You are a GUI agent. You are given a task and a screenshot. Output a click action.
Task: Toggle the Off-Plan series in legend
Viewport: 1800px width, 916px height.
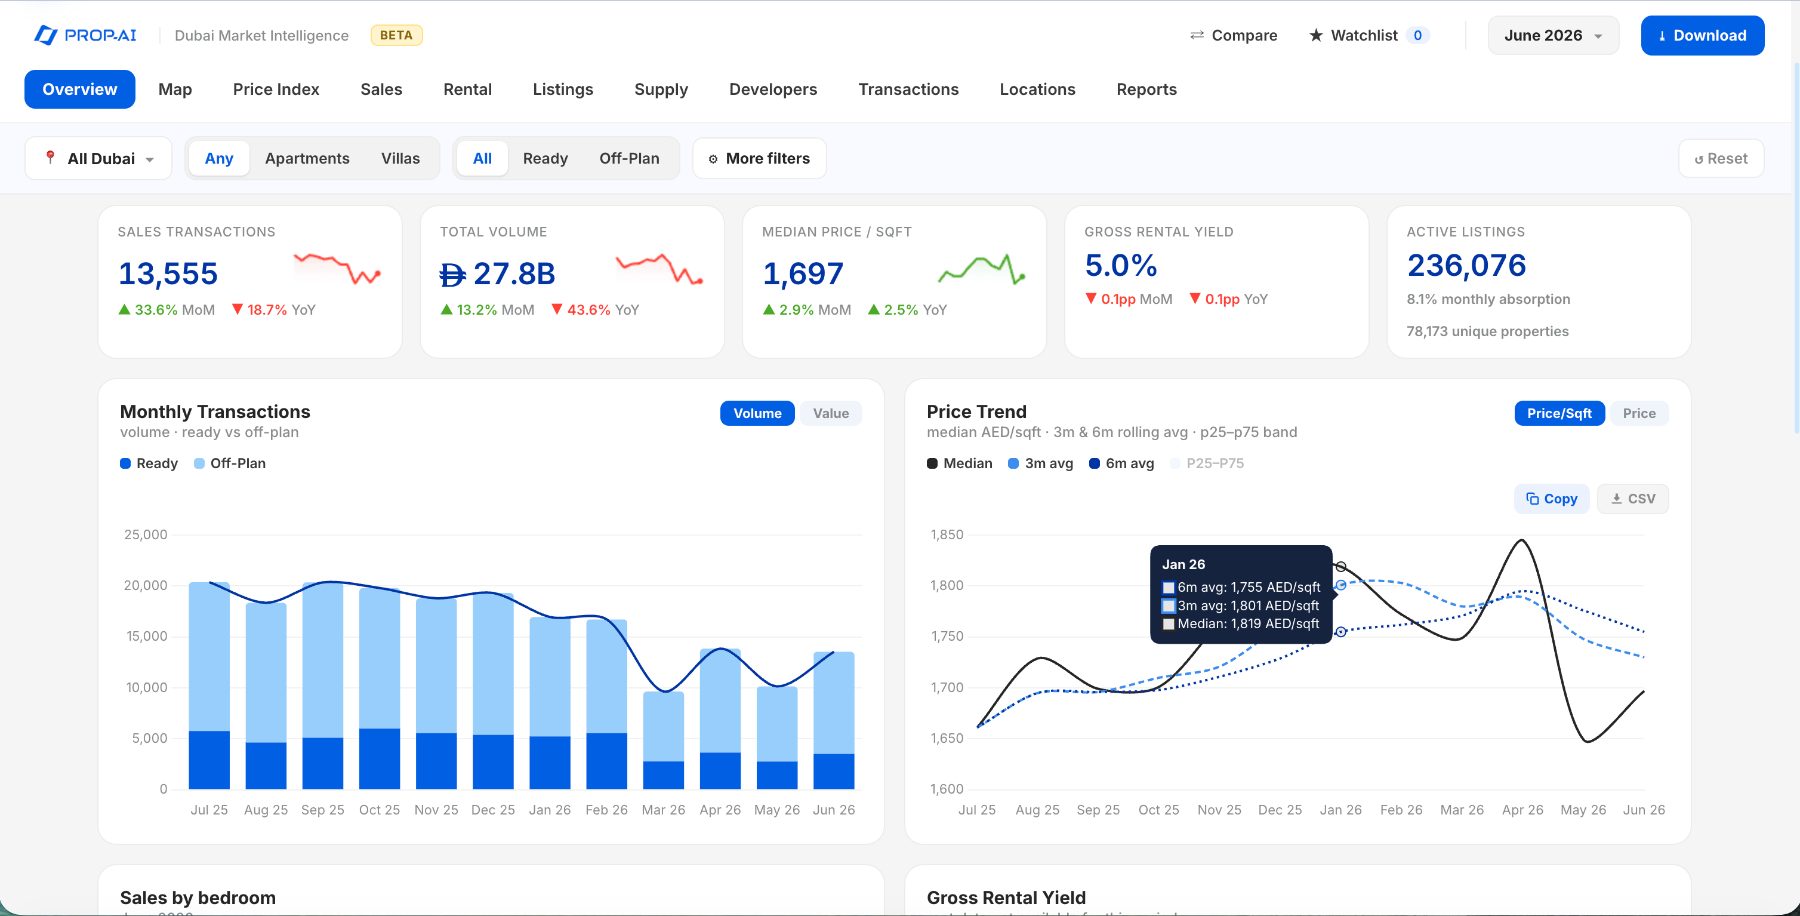[x=230, y=463]
